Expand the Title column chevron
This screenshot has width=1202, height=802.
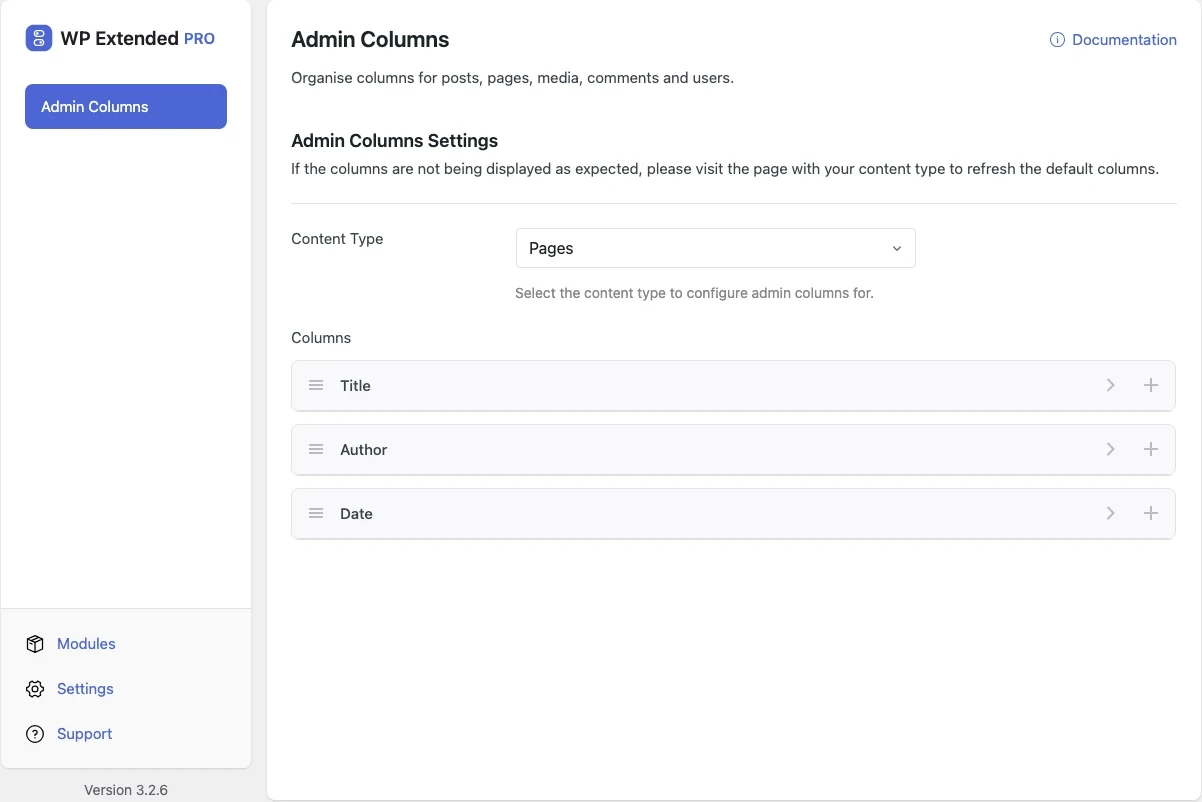pos(1110,386)
